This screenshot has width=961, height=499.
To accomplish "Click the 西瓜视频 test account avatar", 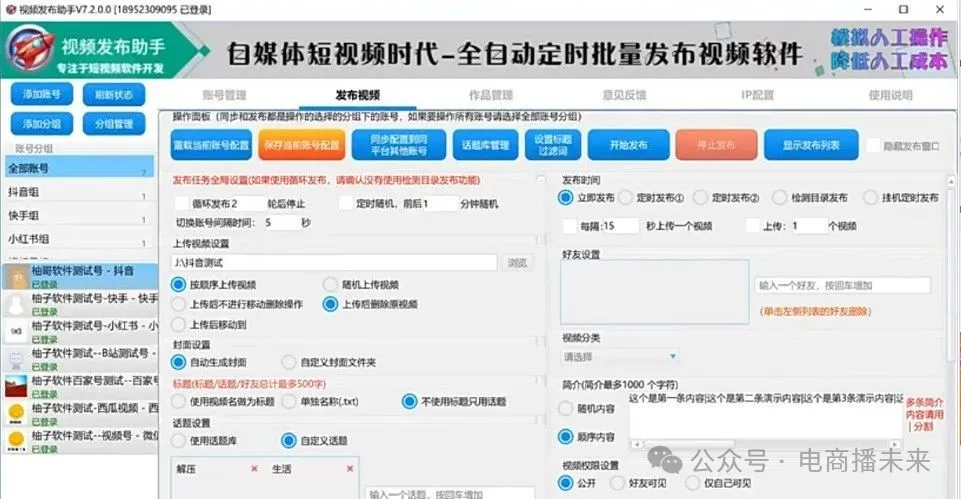I will (x=16, y=414).
